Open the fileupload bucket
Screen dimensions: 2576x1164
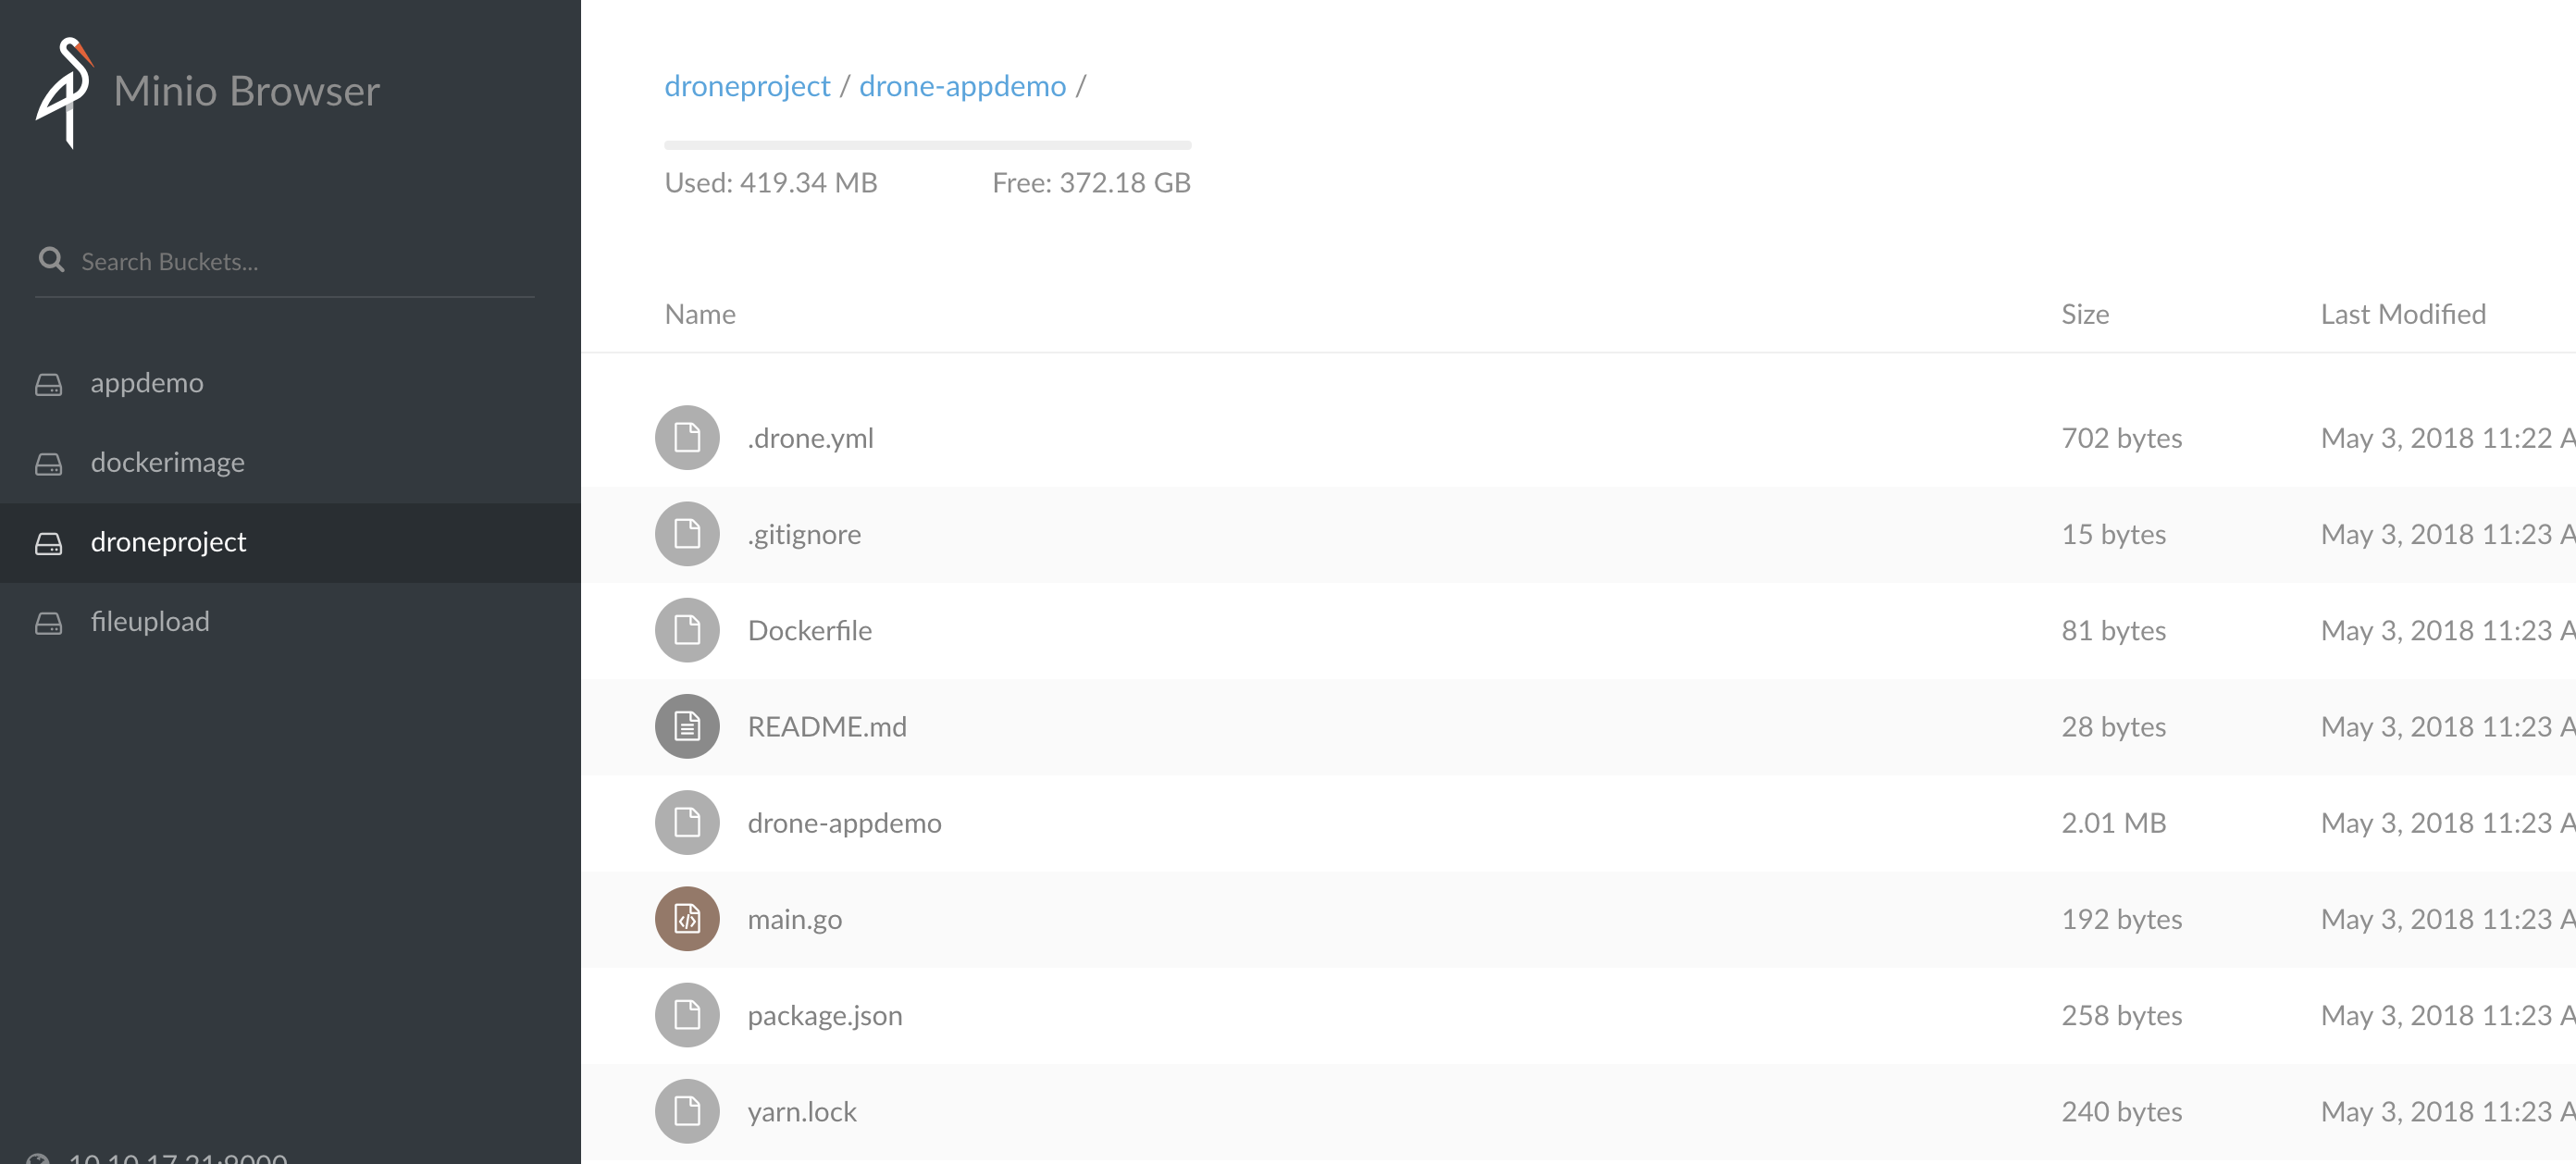pyautogui.click(x=150, y=622)
